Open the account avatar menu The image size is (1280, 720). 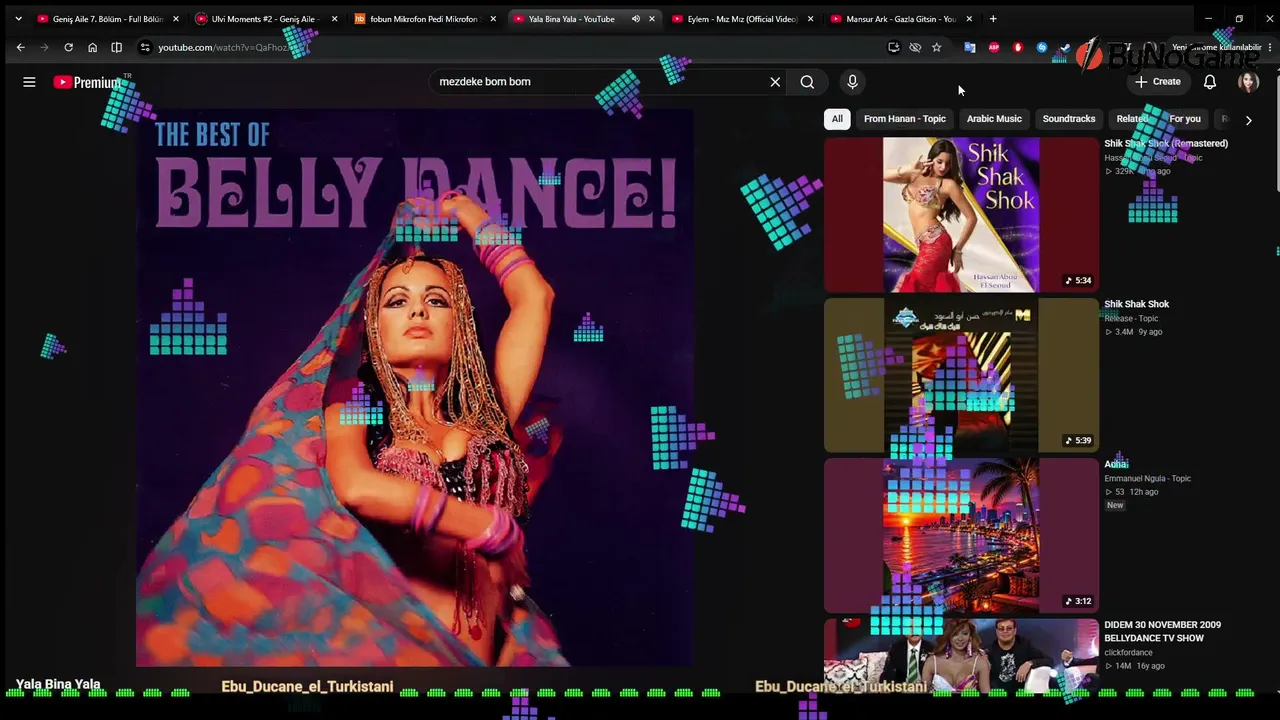point(1248,82)
